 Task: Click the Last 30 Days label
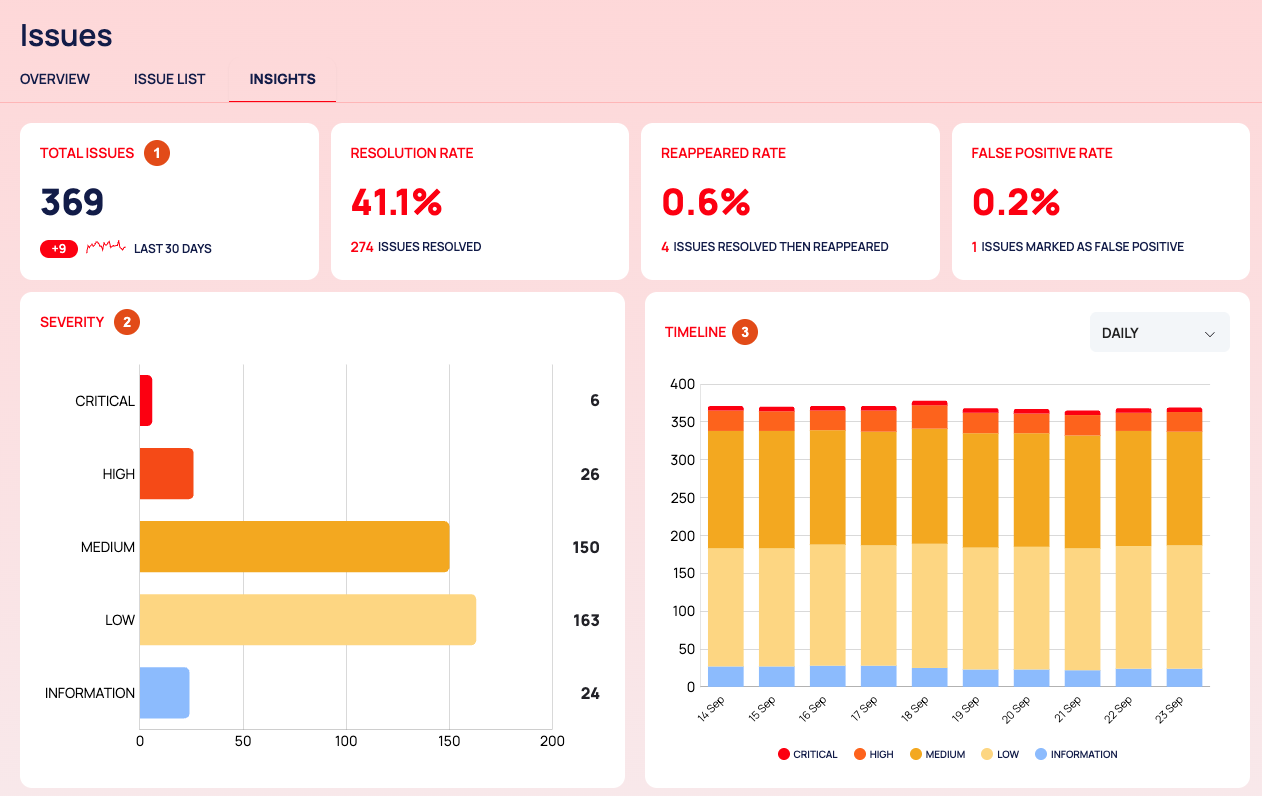tap(173, 249)
